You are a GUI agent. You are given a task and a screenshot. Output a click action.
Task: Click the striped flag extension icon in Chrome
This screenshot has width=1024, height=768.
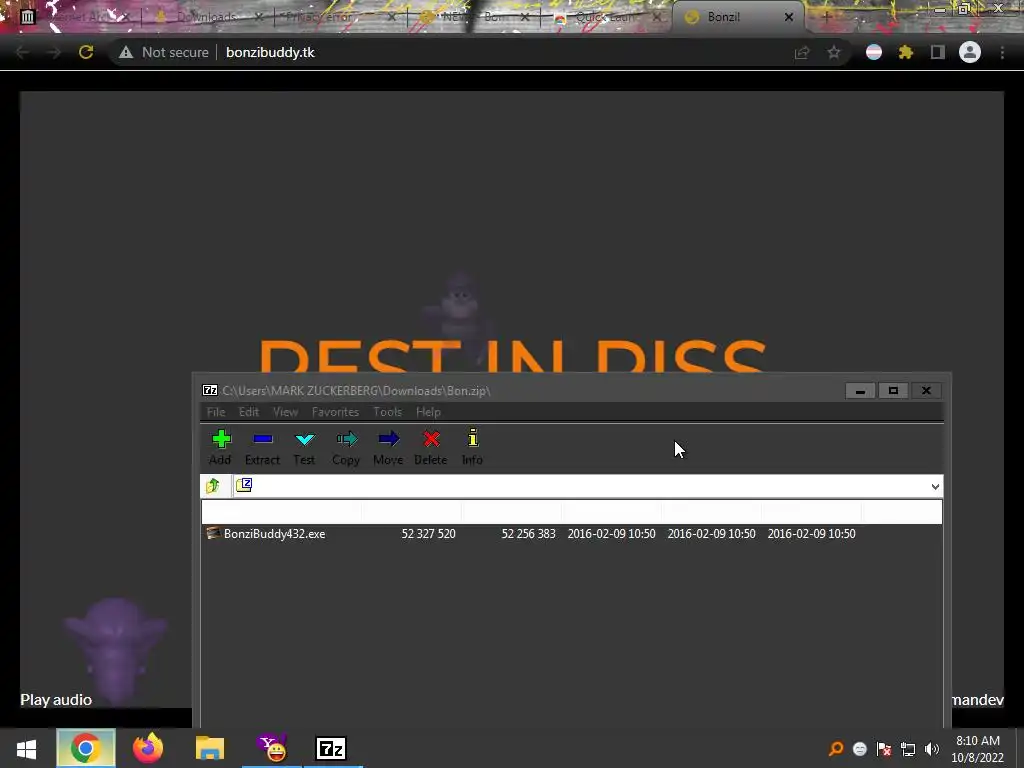[x=874, y=52]
